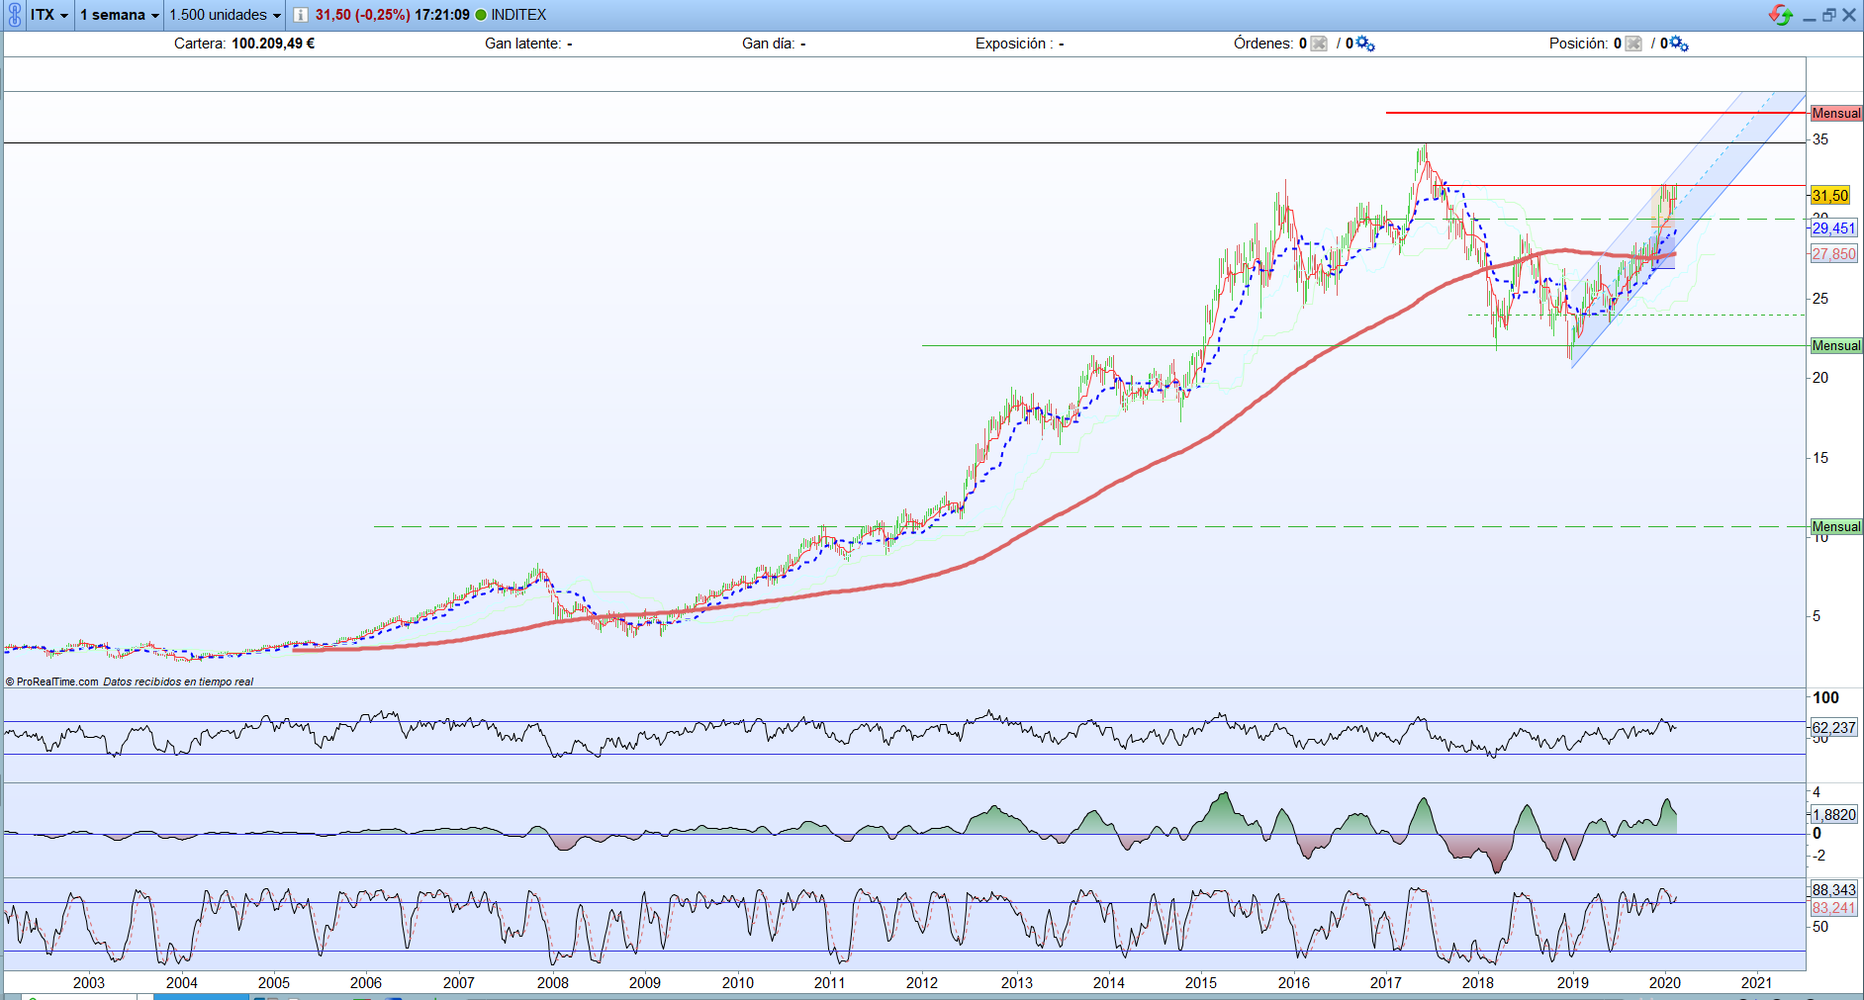Click the 35 price scale tick
This screenshot has height=1000, width=1864.
(x=1821, y=140)
